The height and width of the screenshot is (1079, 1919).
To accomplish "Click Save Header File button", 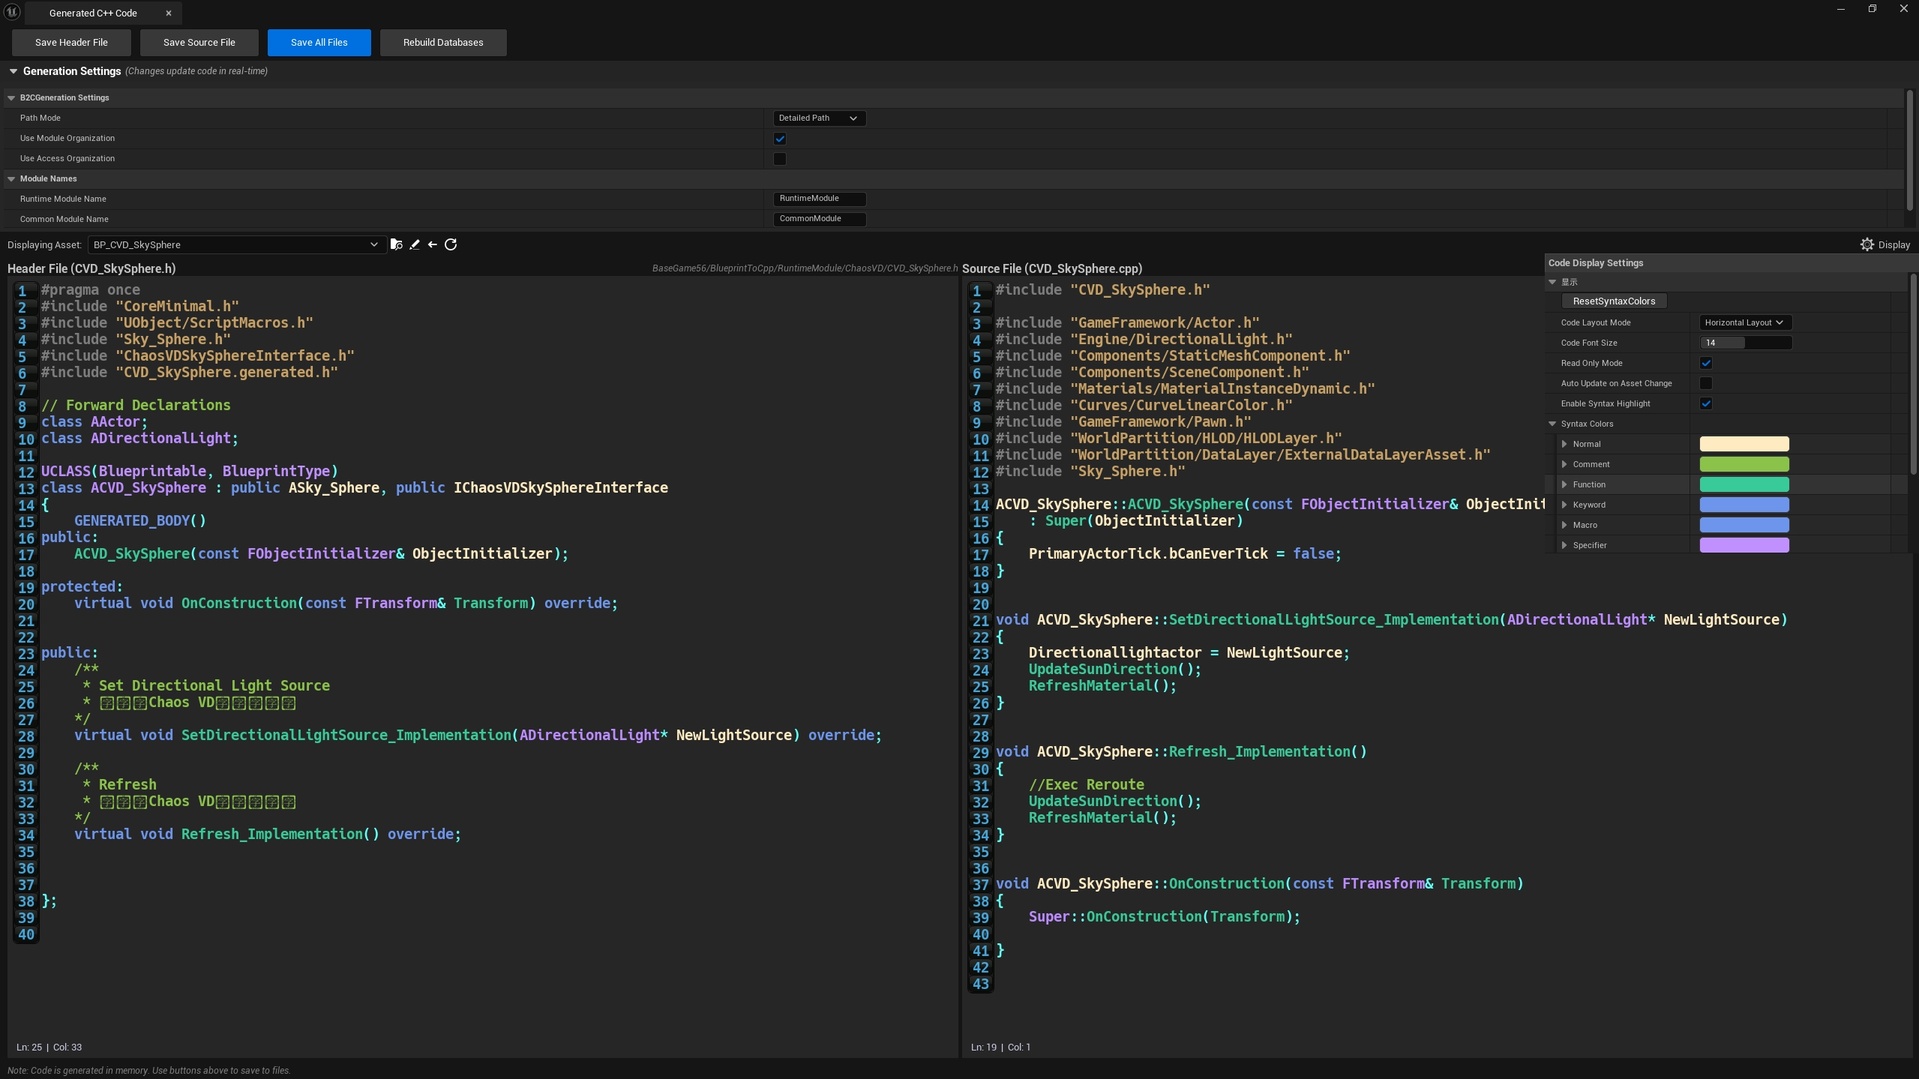I will [71, 42].
